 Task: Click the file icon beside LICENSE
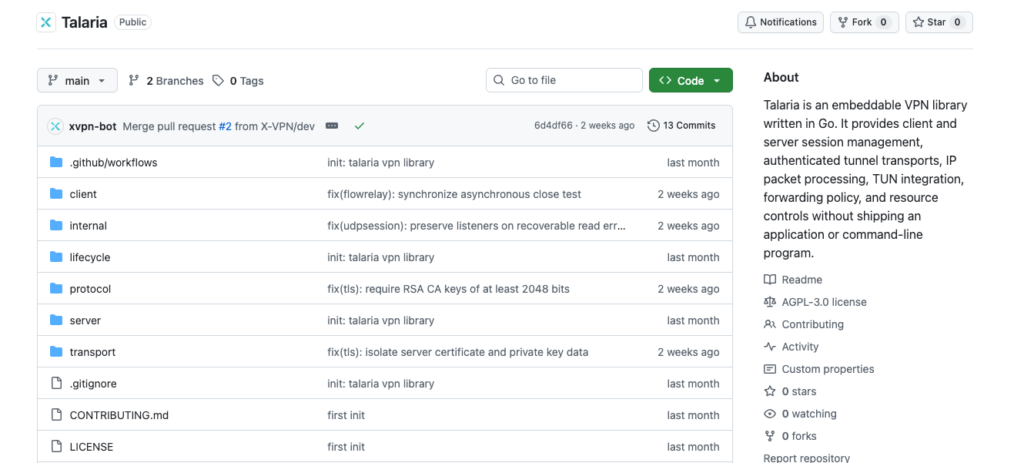point(56,447)
